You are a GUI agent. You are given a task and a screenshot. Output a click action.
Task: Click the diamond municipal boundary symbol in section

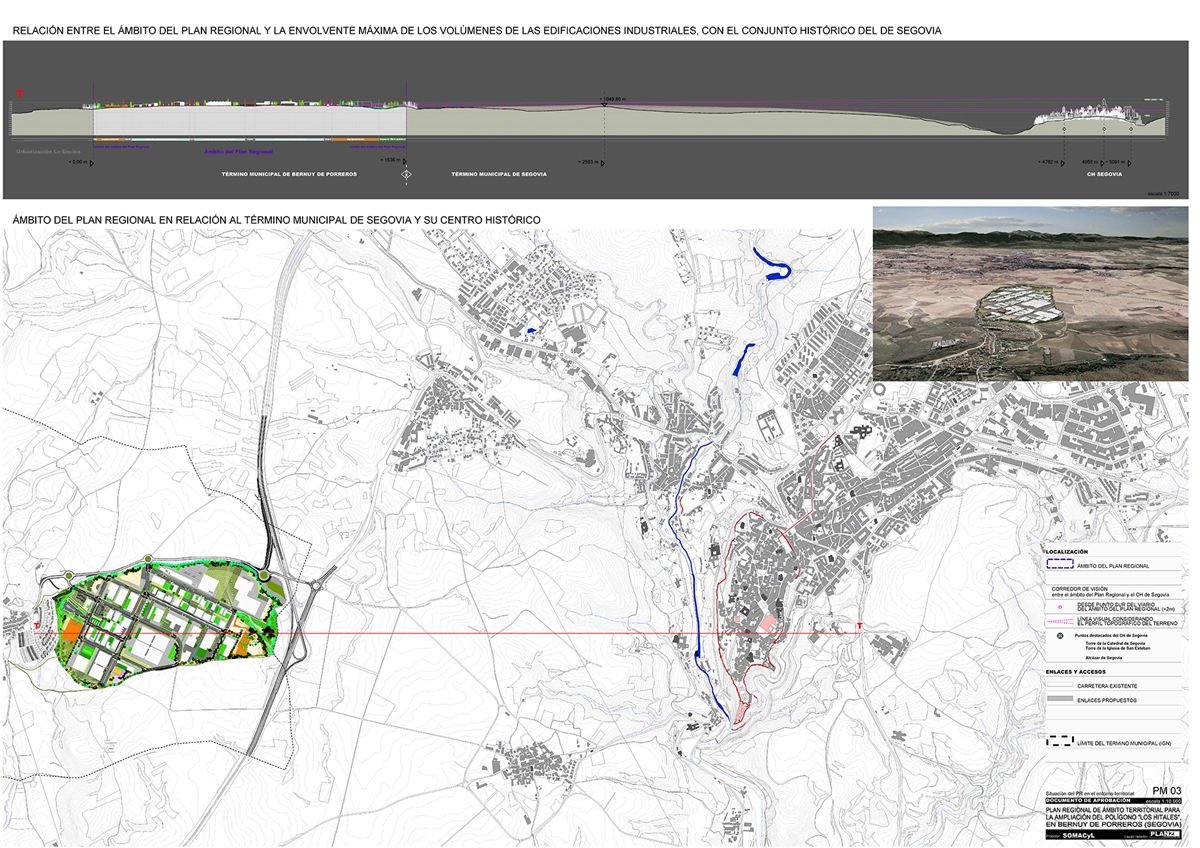click(406, 175)
